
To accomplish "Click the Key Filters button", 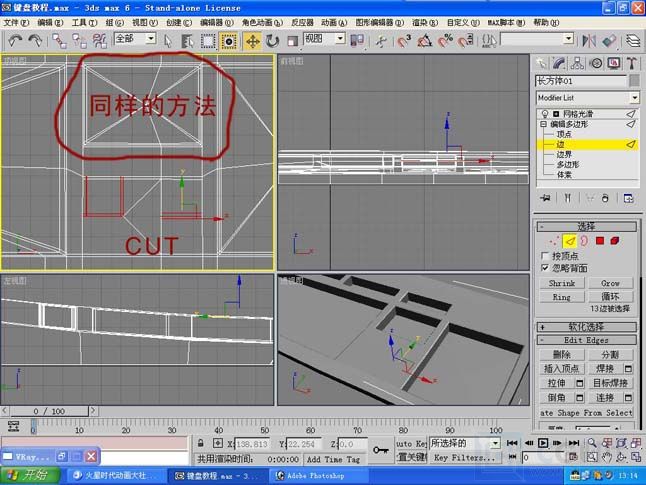I will coord(464,458).
